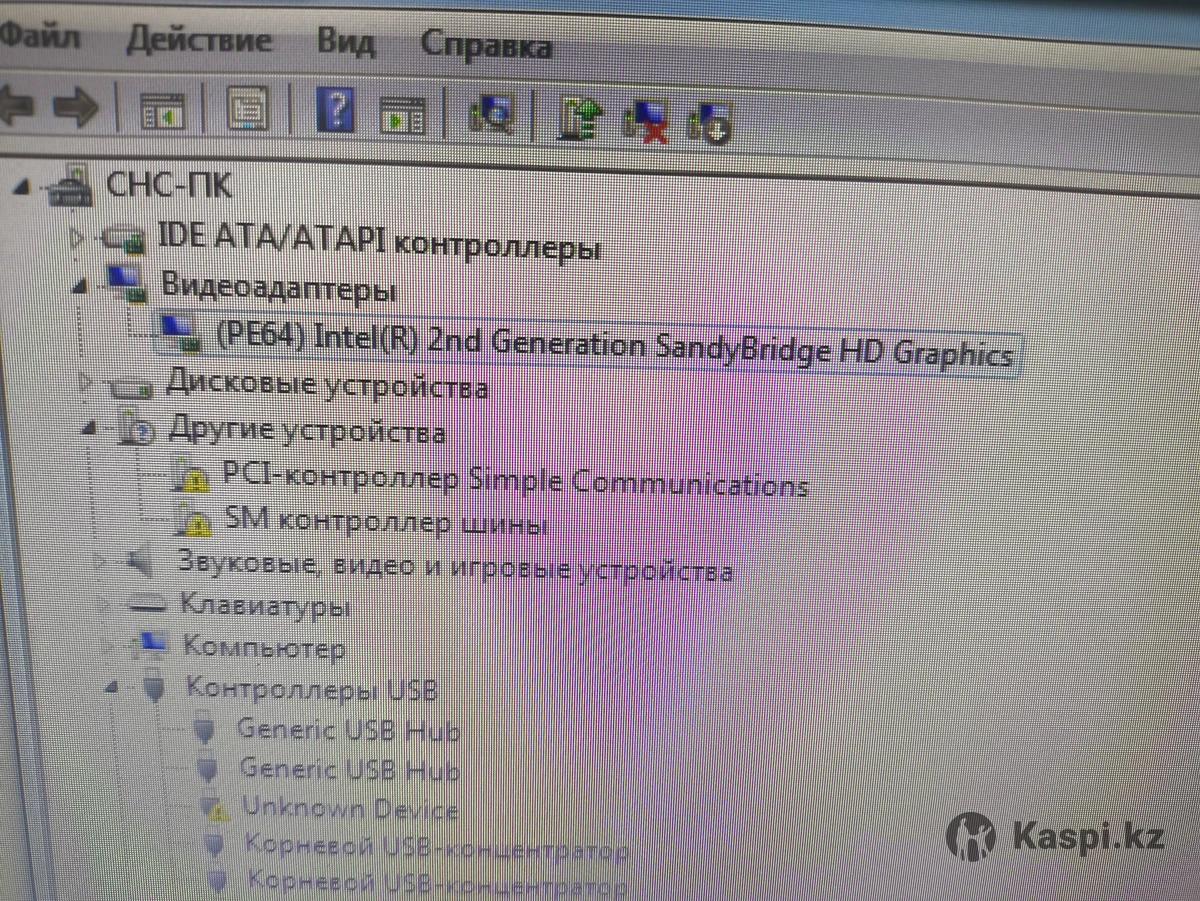Select the SM контроллер шины device
Viewport: 1200px width, 901px height.
pos(384,521)
